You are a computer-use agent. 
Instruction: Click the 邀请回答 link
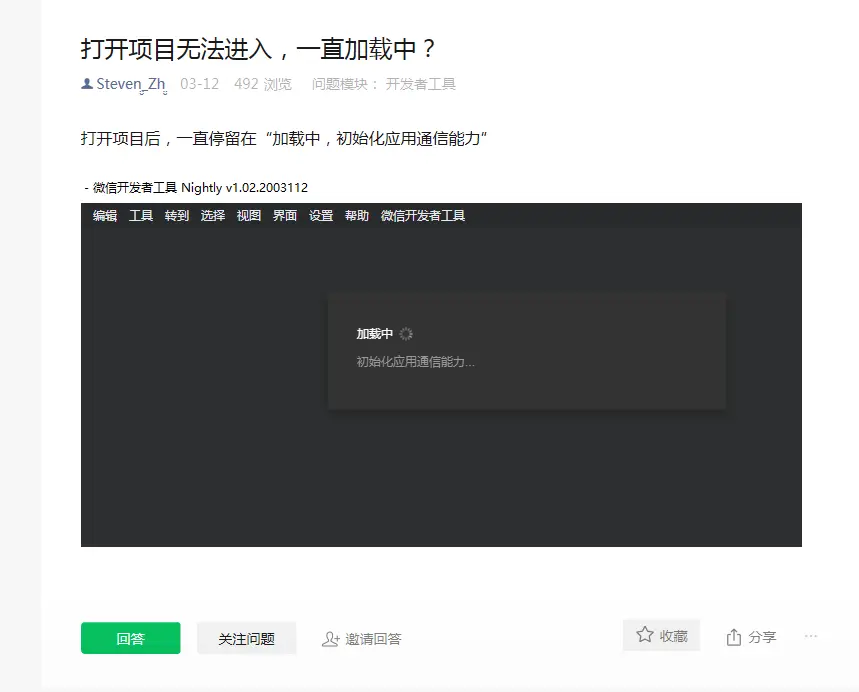click(362, 639)
